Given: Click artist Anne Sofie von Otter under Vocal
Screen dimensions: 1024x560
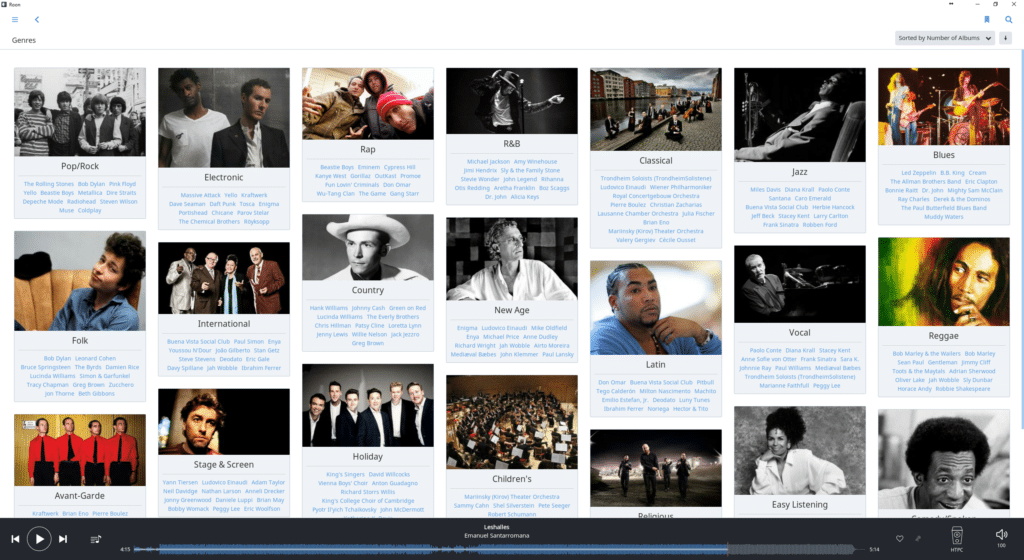Looking at the screenshot, I should tap(768, 359).
